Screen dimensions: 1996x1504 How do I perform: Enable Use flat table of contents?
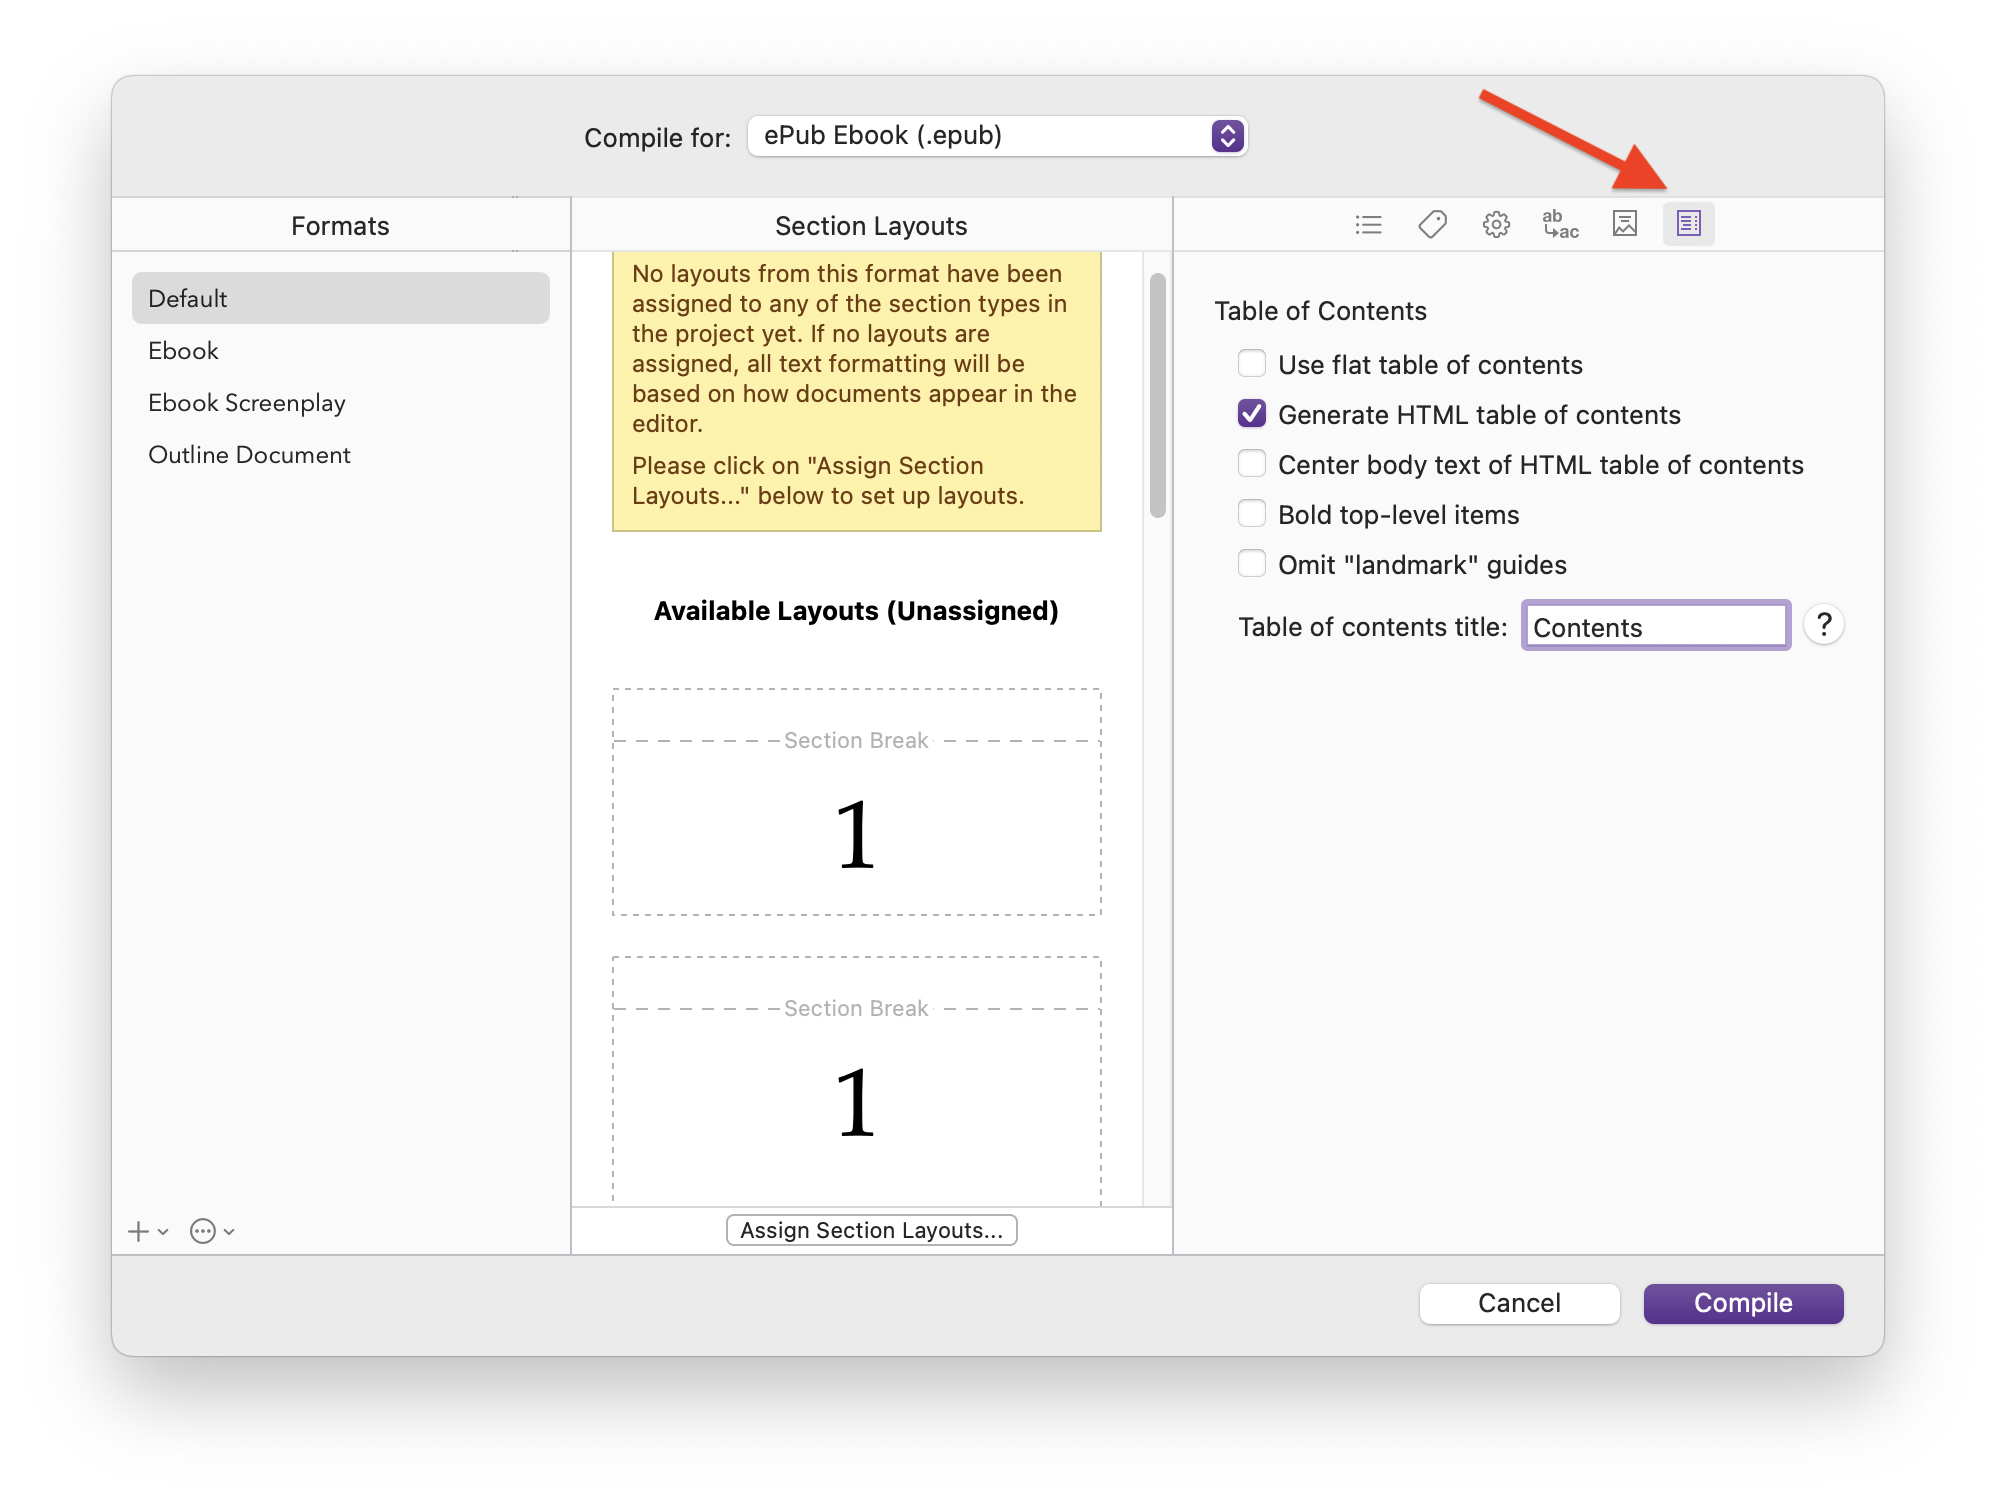tap(1252, 364)
